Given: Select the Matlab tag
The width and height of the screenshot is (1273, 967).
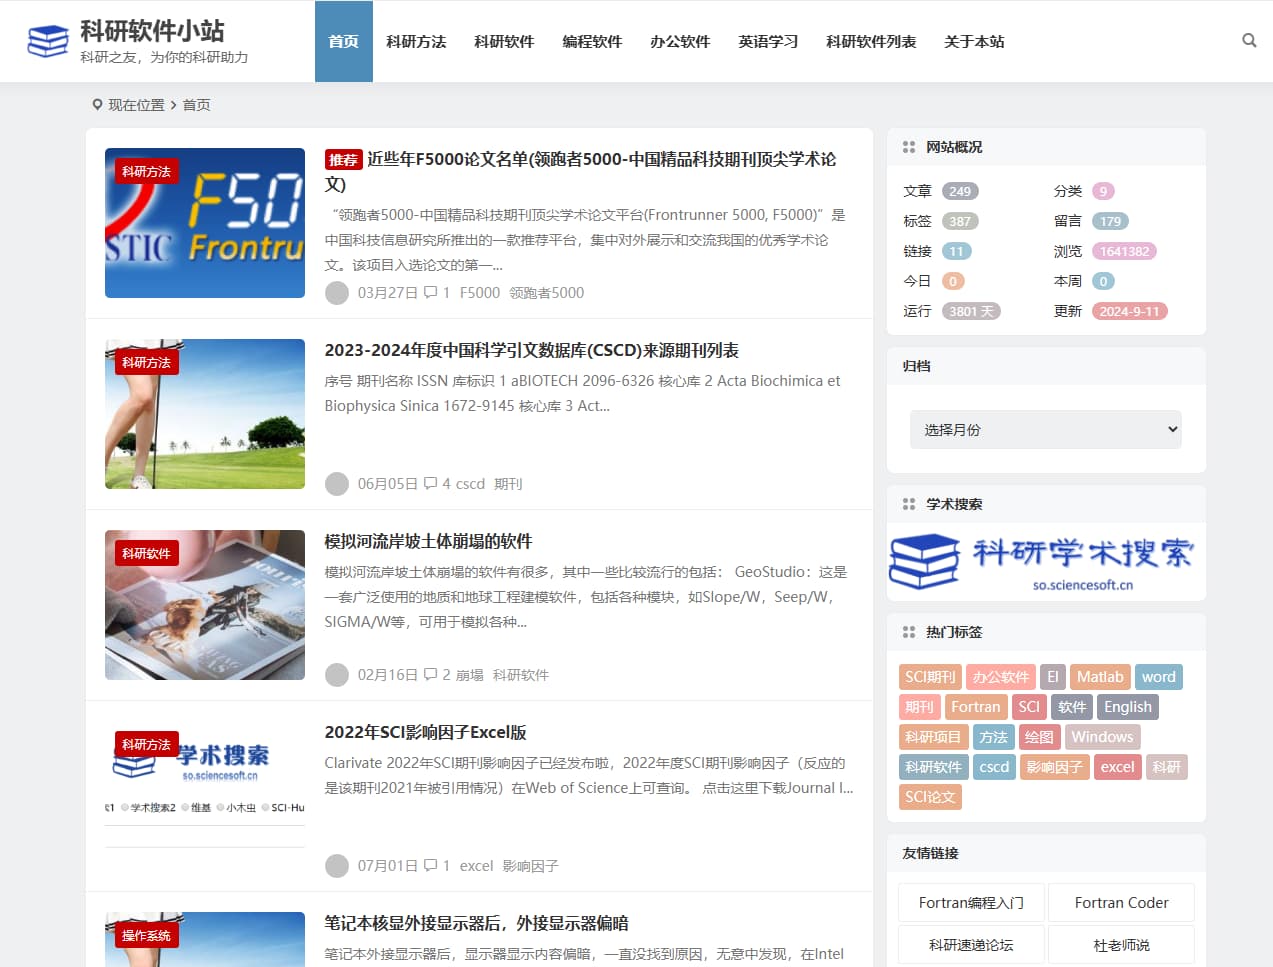Looking at the screenshot, I should click(x=1099, y=676).
